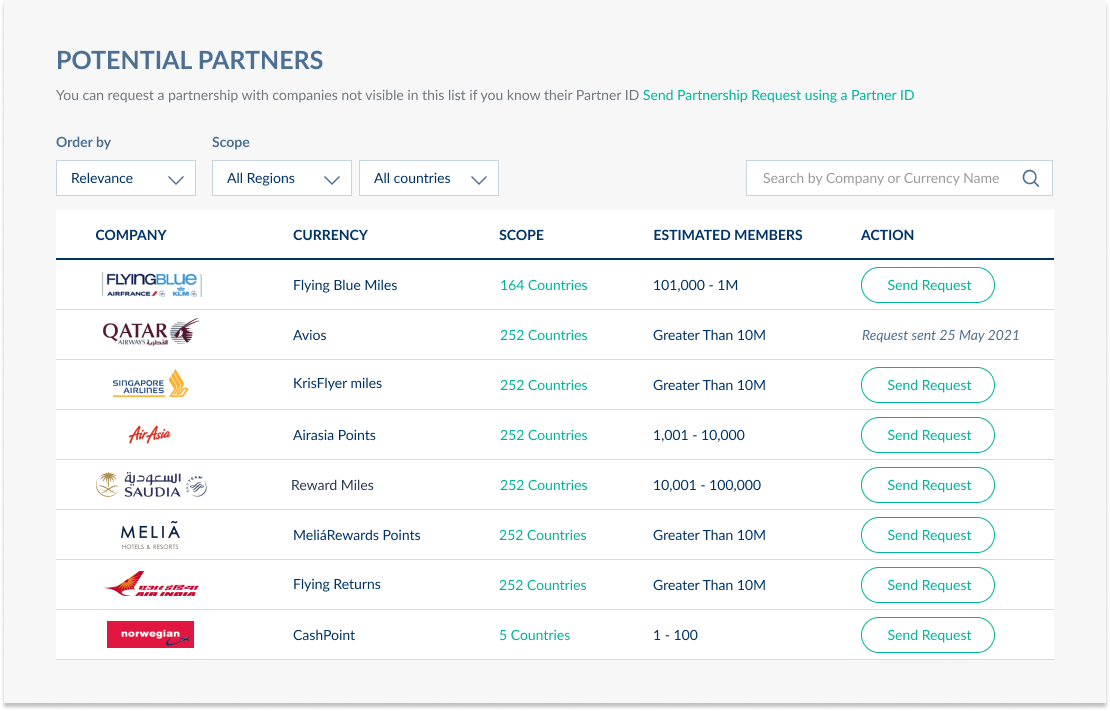This screenshot has height=711, width=1110.
Task: Click the AirAsia logo
Action: (x=150, y=434)
